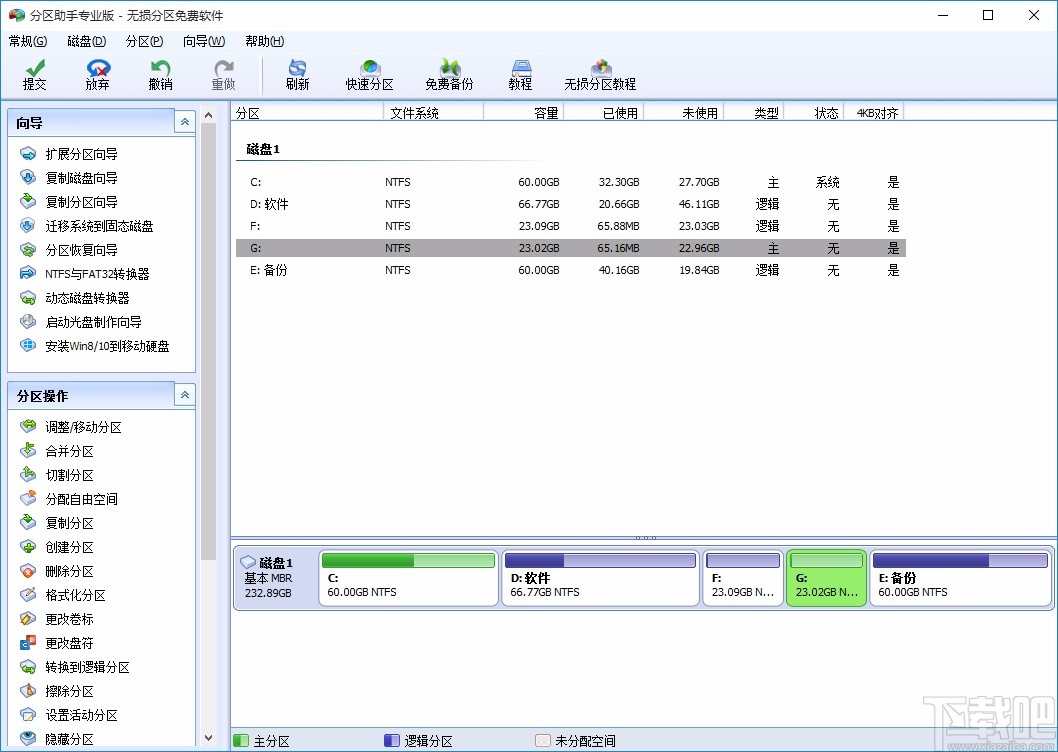The image size is (1058, 752).
Task: Launch 分区恢复向导 wizard
Action: [x=82, y=250]
